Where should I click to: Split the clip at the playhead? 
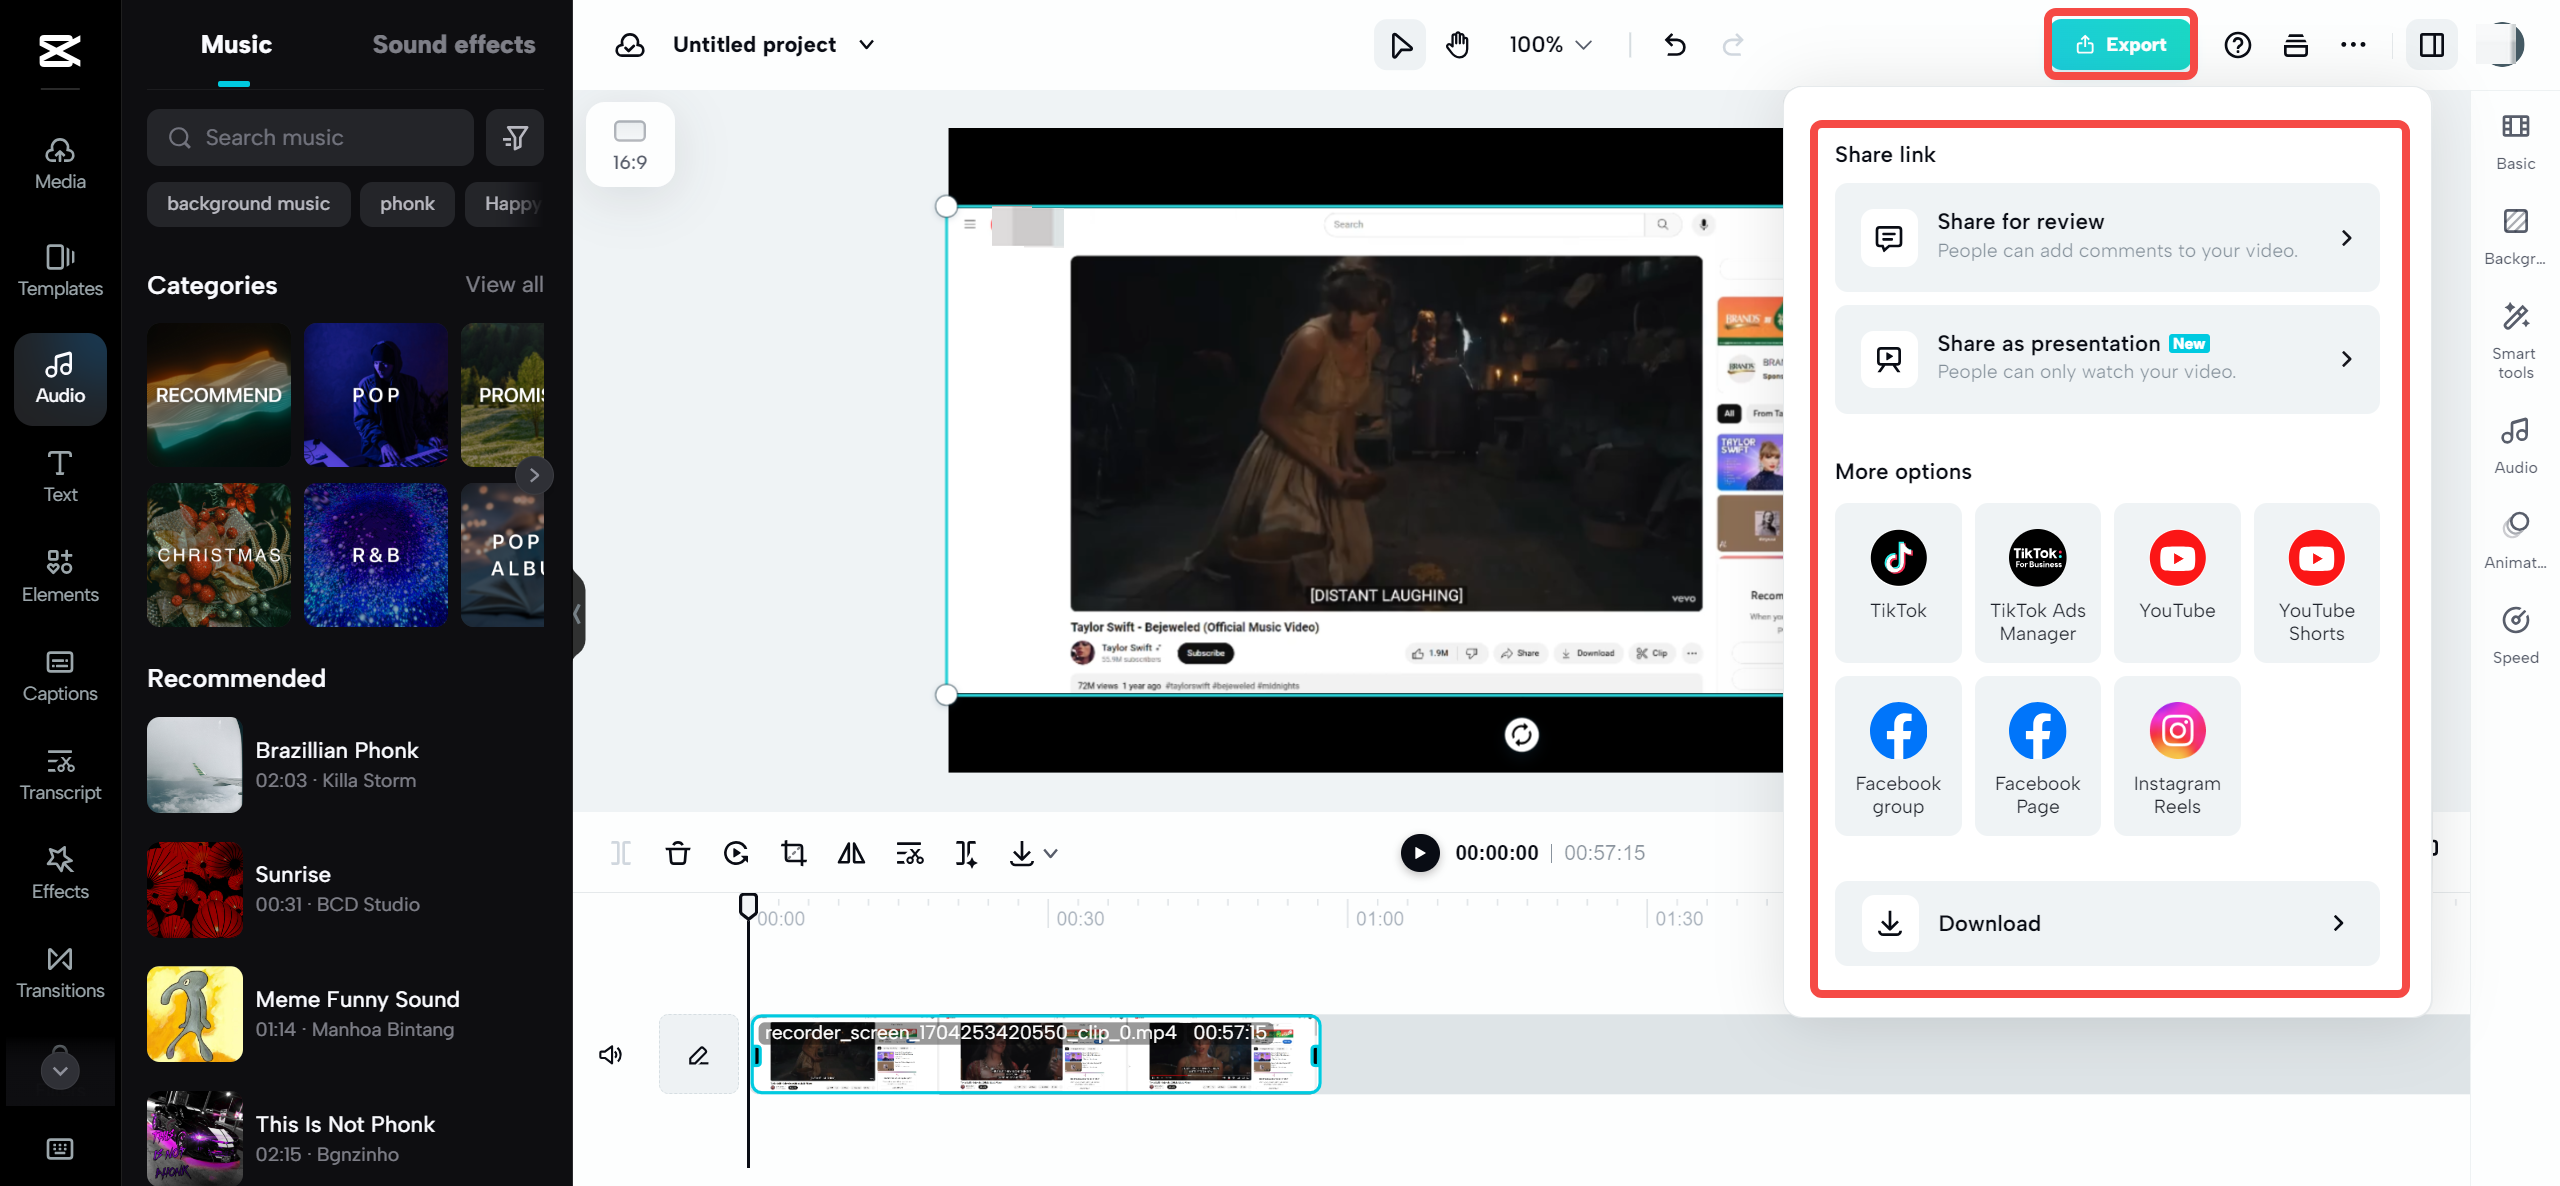click(621, 853)
